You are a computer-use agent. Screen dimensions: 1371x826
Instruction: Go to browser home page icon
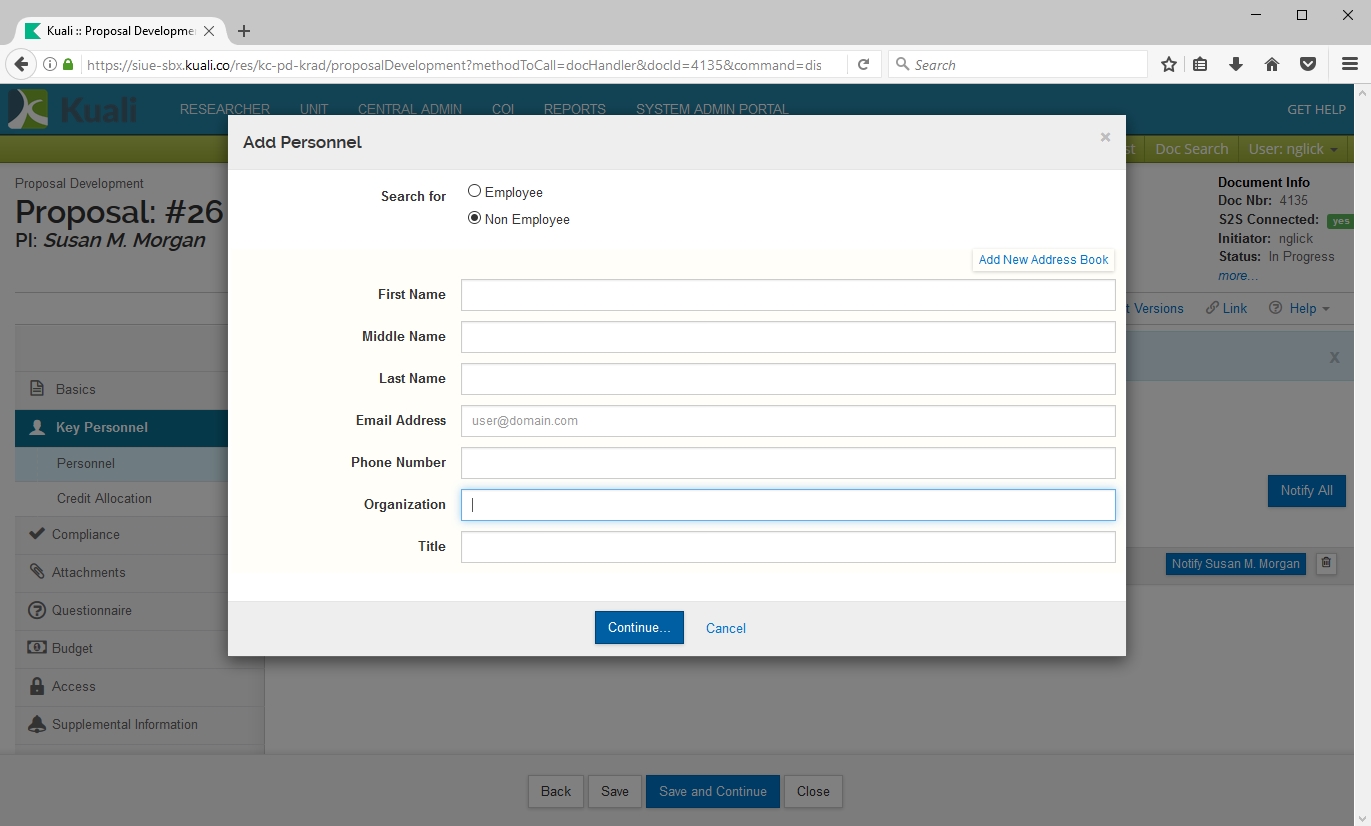pos(1272,65)
